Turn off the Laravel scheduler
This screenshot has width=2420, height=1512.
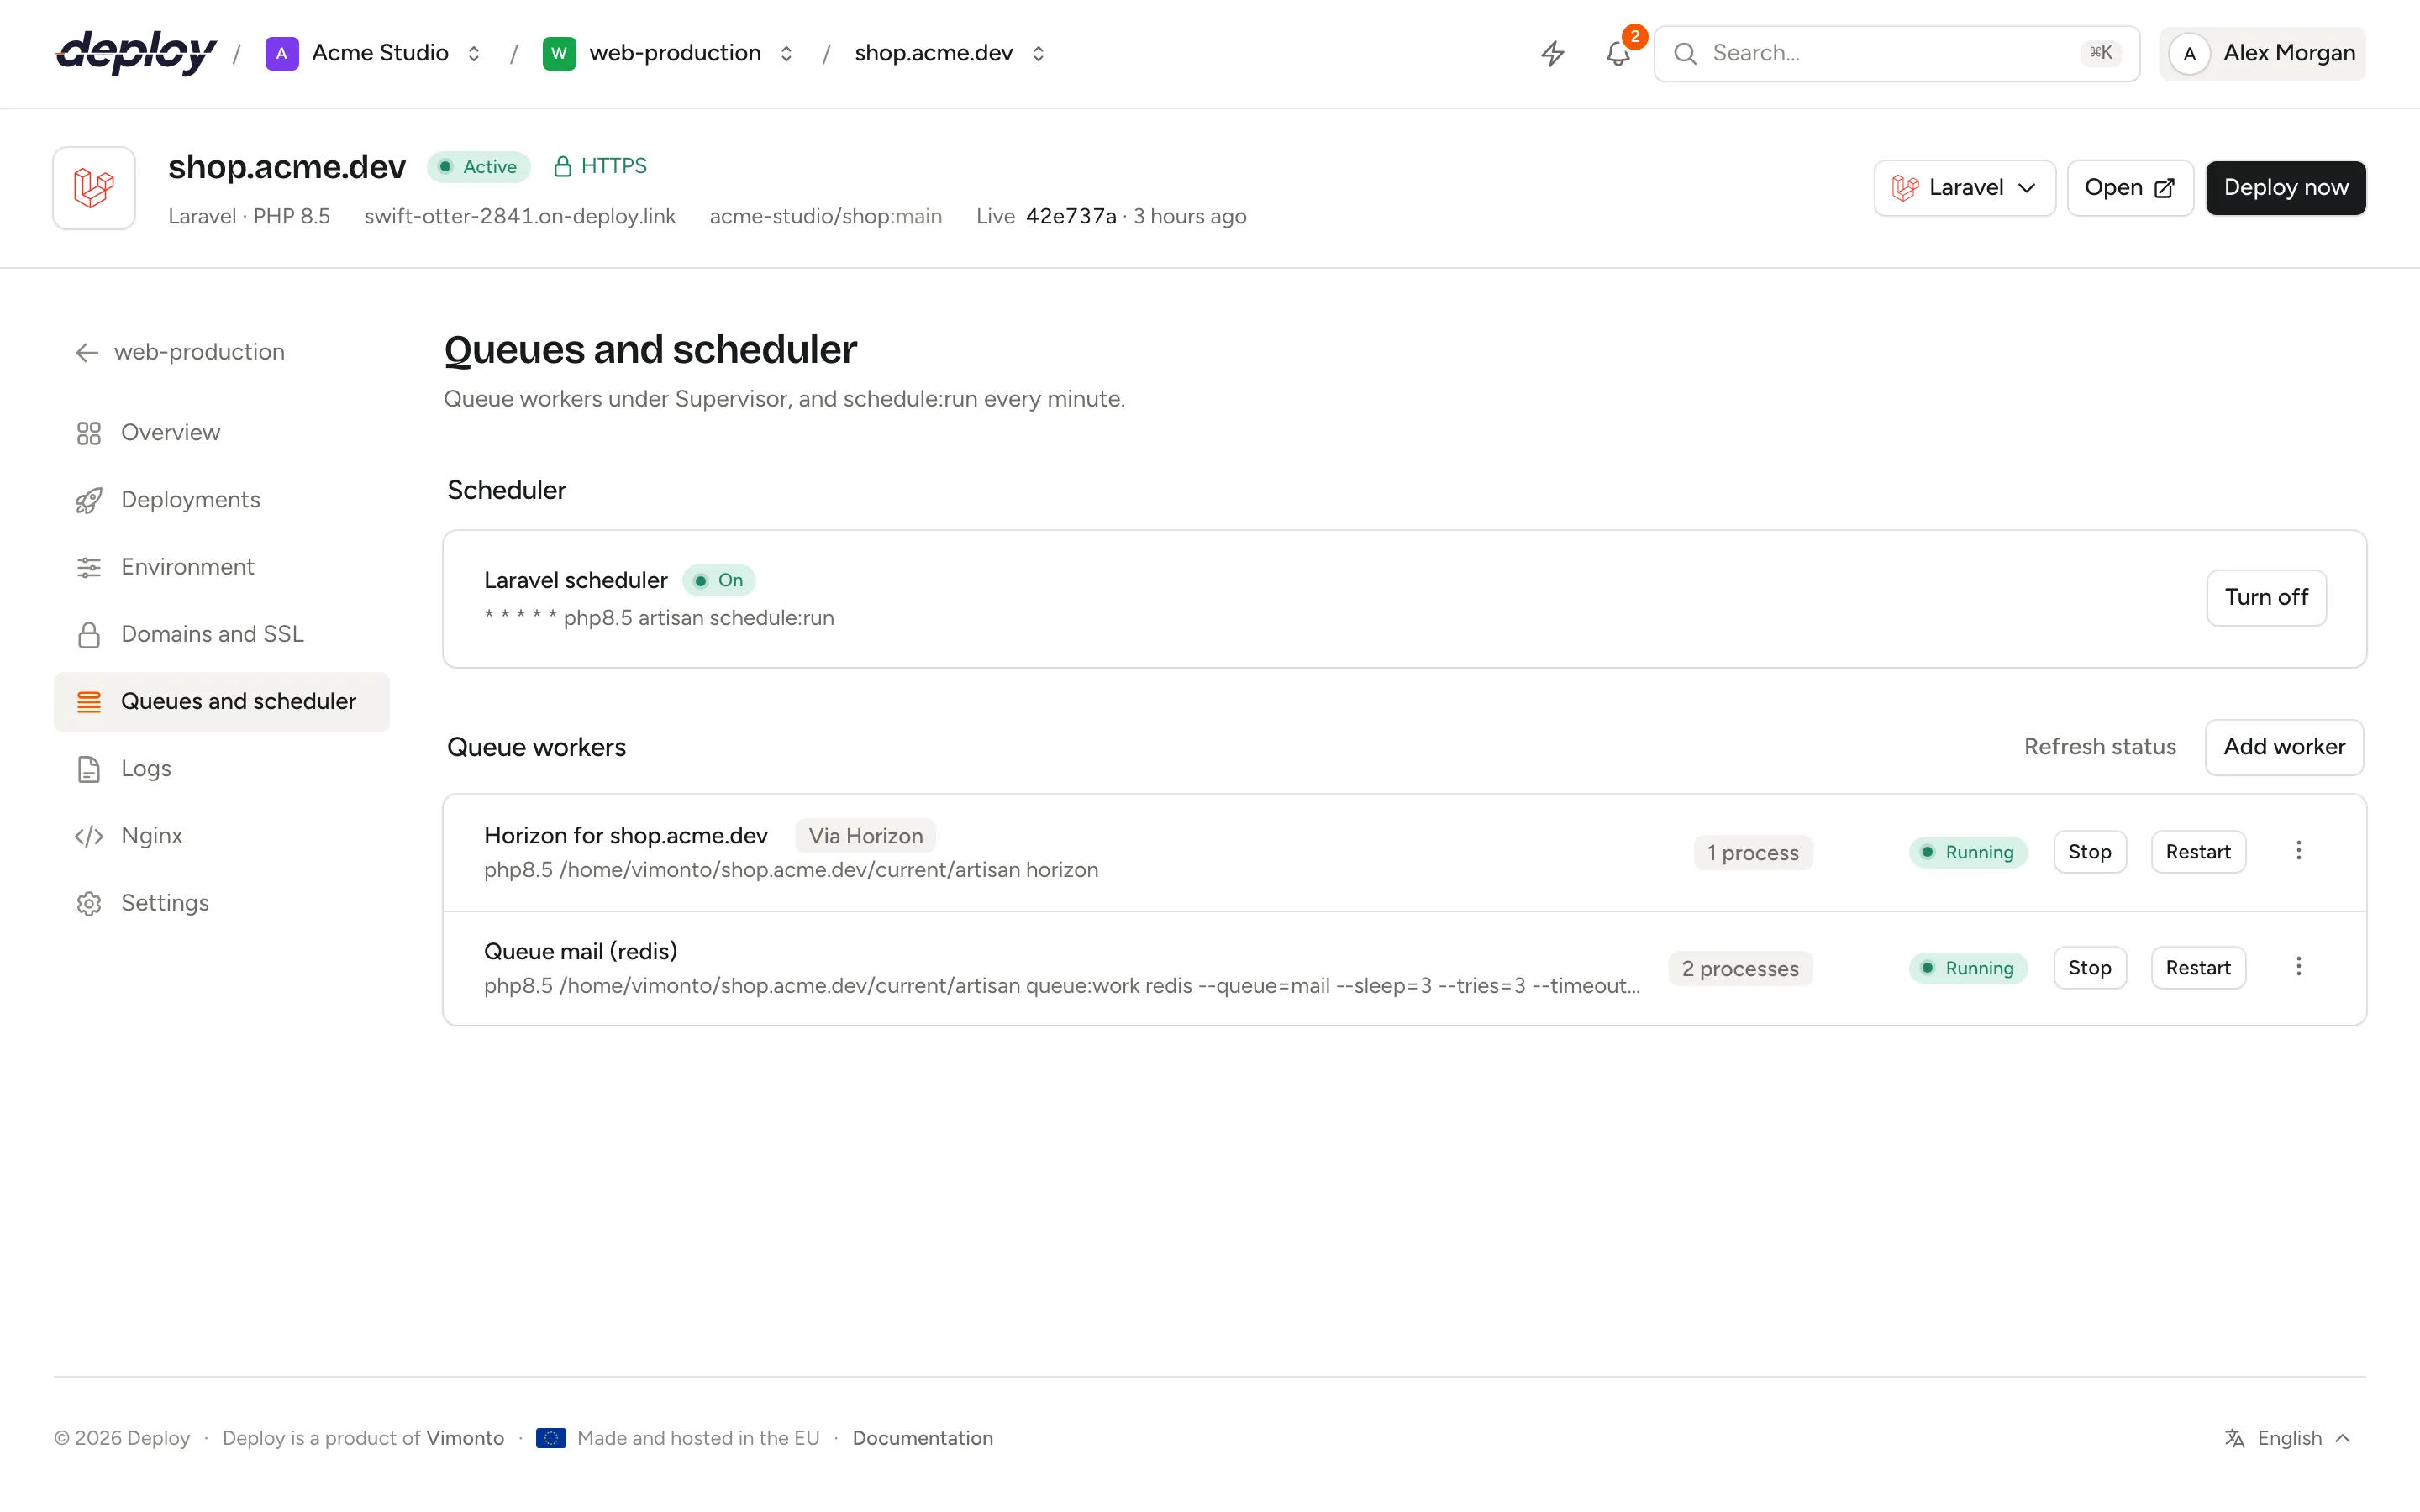pyautogui.click(x=2266, y=597)
